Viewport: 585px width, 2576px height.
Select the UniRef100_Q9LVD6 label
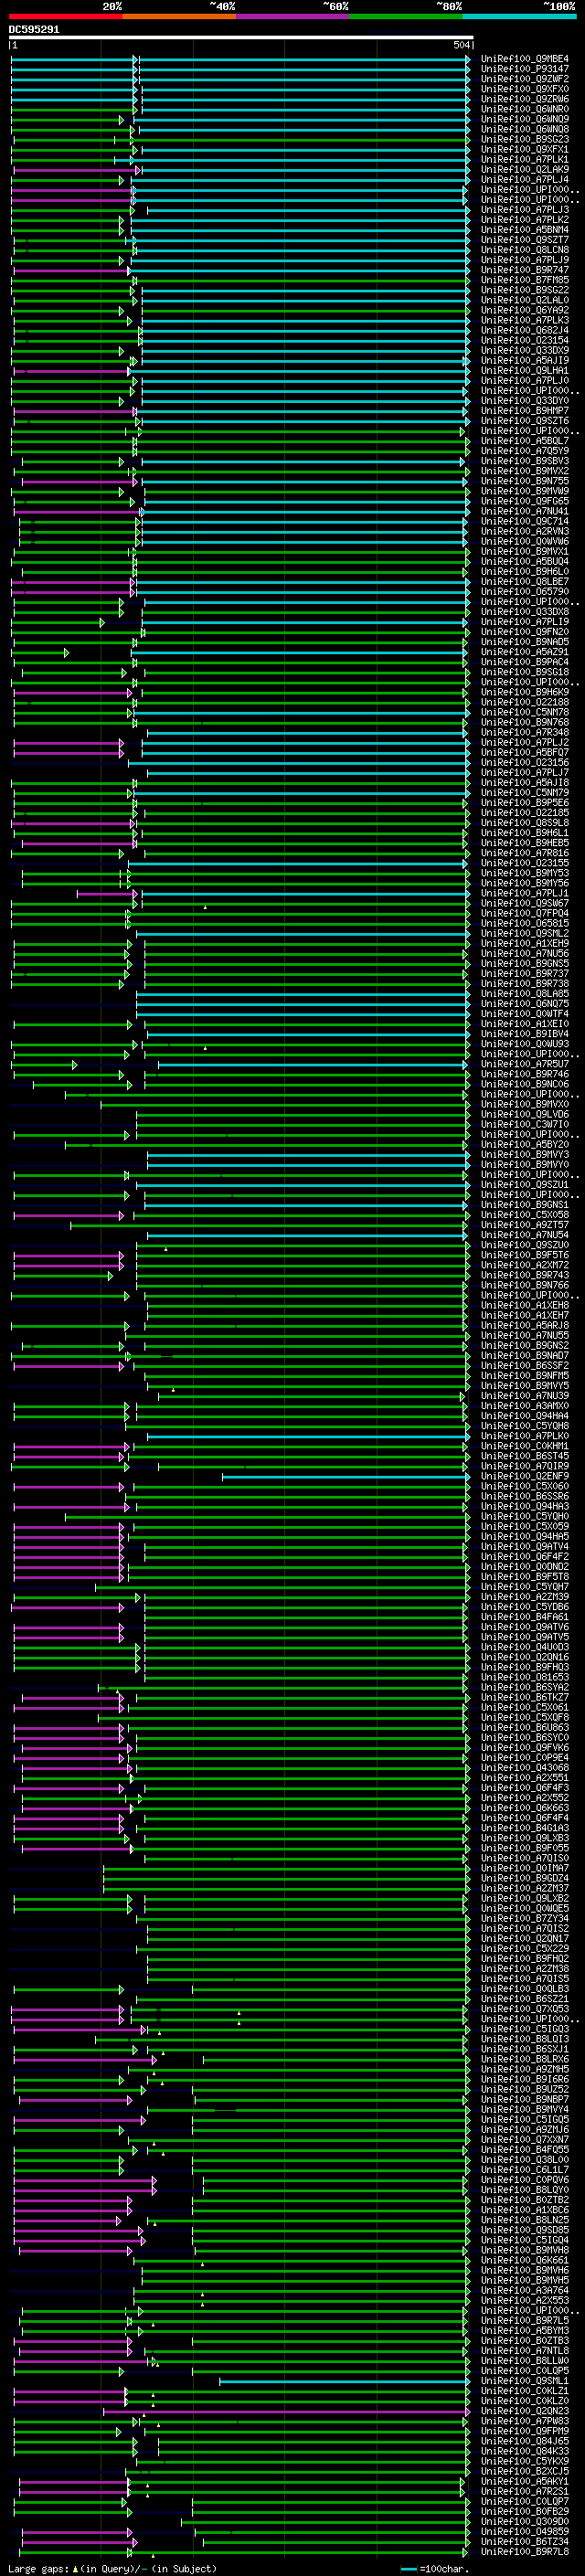click(525, 1114)
